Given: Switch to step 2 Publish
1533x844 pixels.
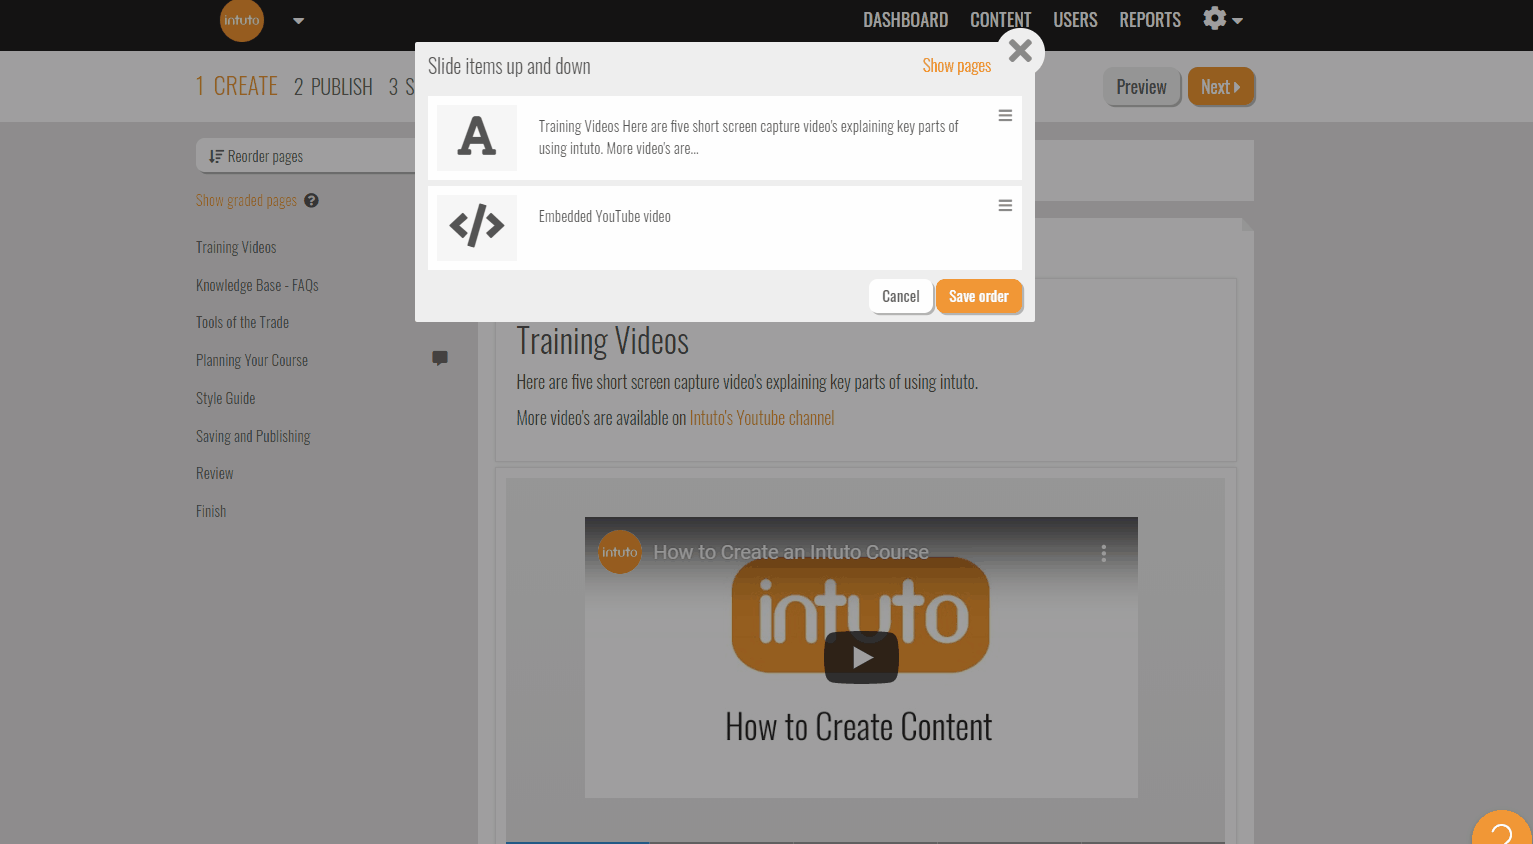Looking at the screenshot, I should (333, 87).
